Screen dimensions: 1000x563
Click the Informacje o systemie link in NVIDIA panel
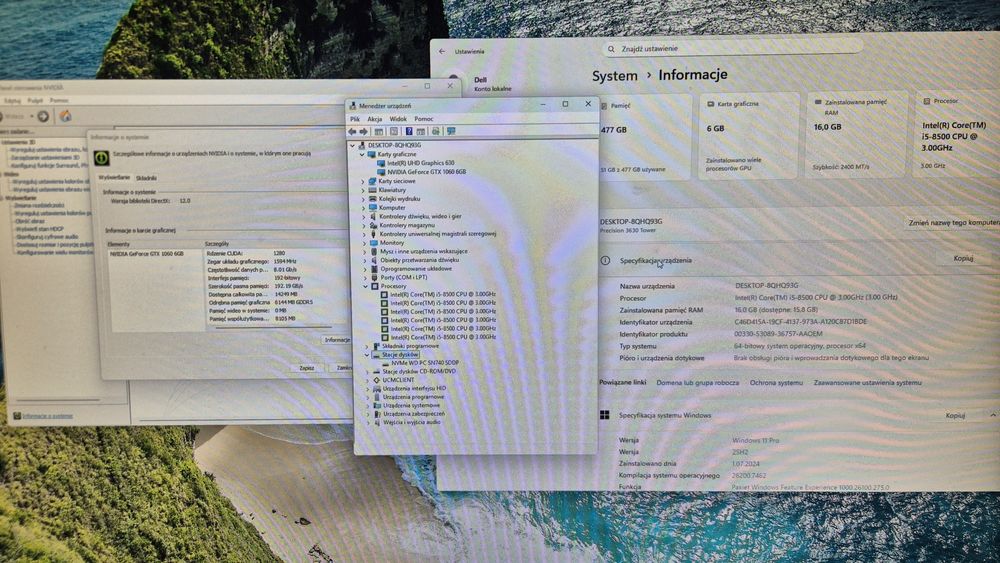(47, 416)
